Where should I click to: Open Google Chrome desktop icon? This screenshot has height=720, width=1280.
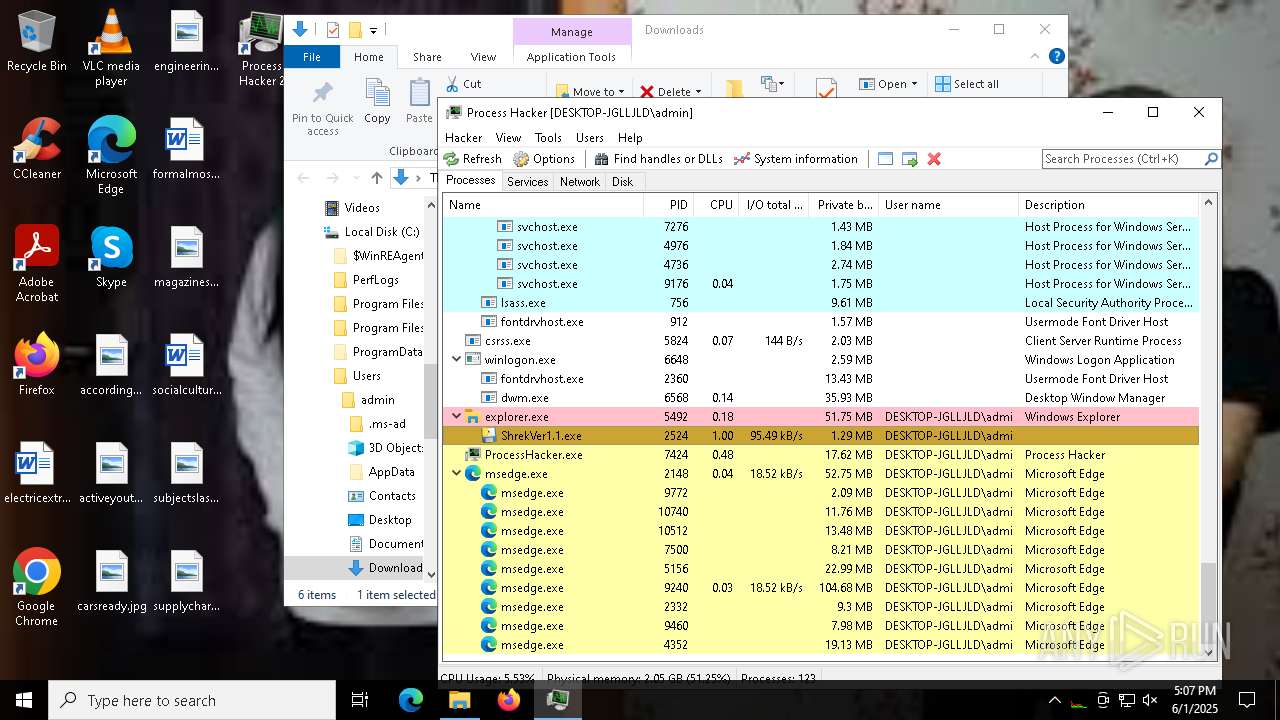click(37, 588)
